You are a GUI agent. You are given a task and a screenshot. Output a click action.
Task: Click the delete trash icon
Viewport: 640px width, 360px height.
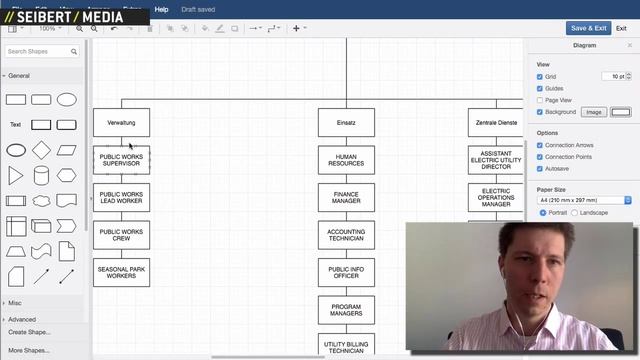click(150, 29)
